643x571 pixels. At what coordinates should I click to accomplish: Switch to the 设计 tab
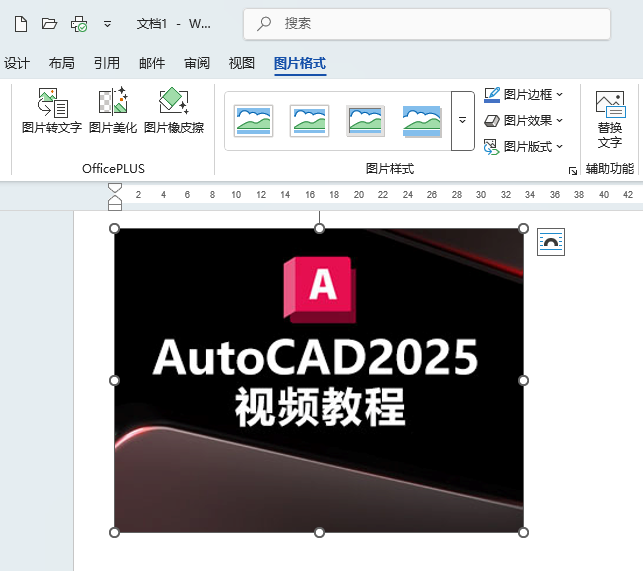17,63
